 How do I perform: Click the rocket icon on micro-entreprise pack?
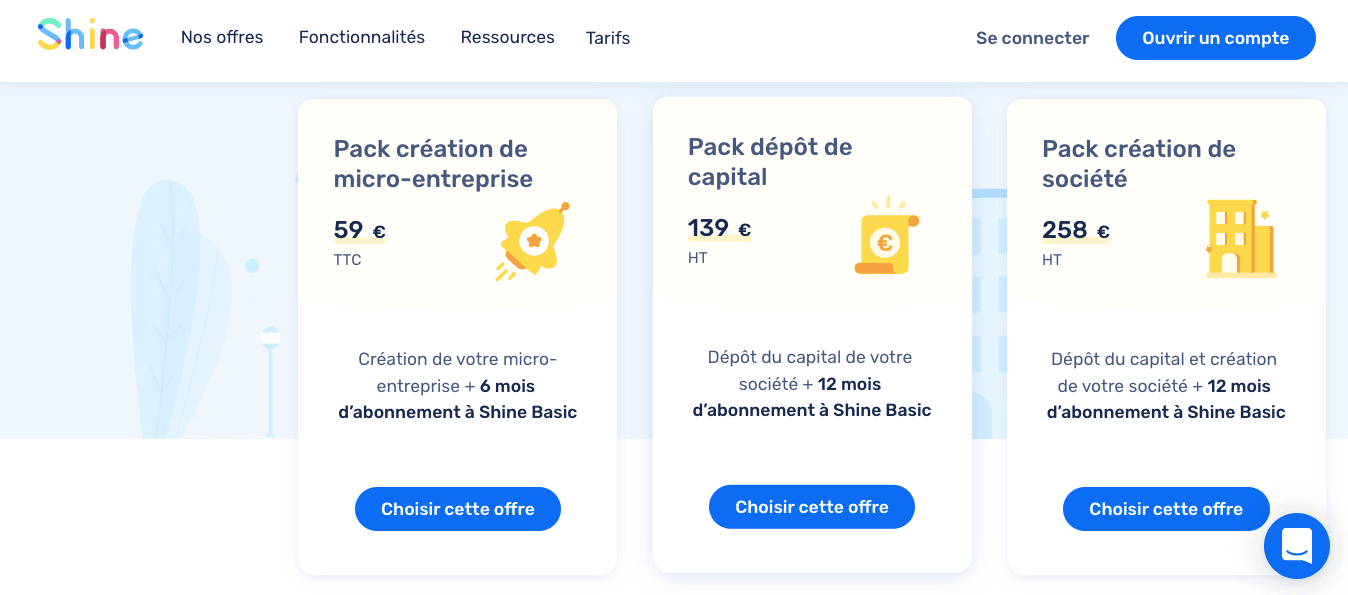(x=533, y=240)
